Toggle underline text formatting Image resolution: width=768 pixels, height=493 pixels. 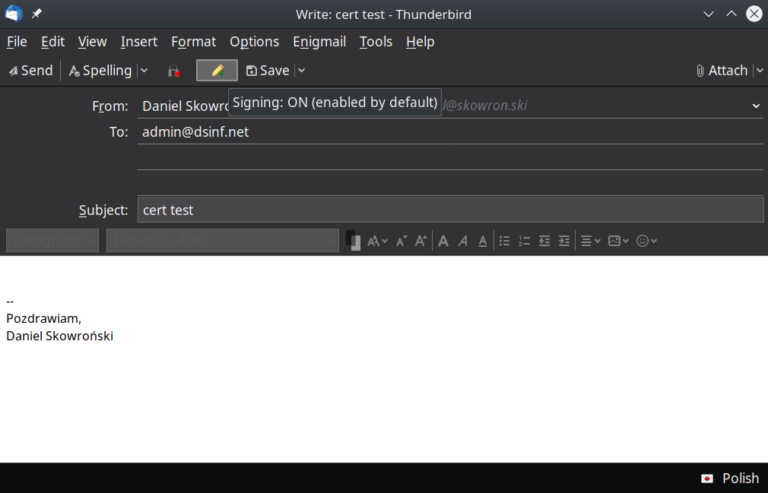(x=482, y=241)
